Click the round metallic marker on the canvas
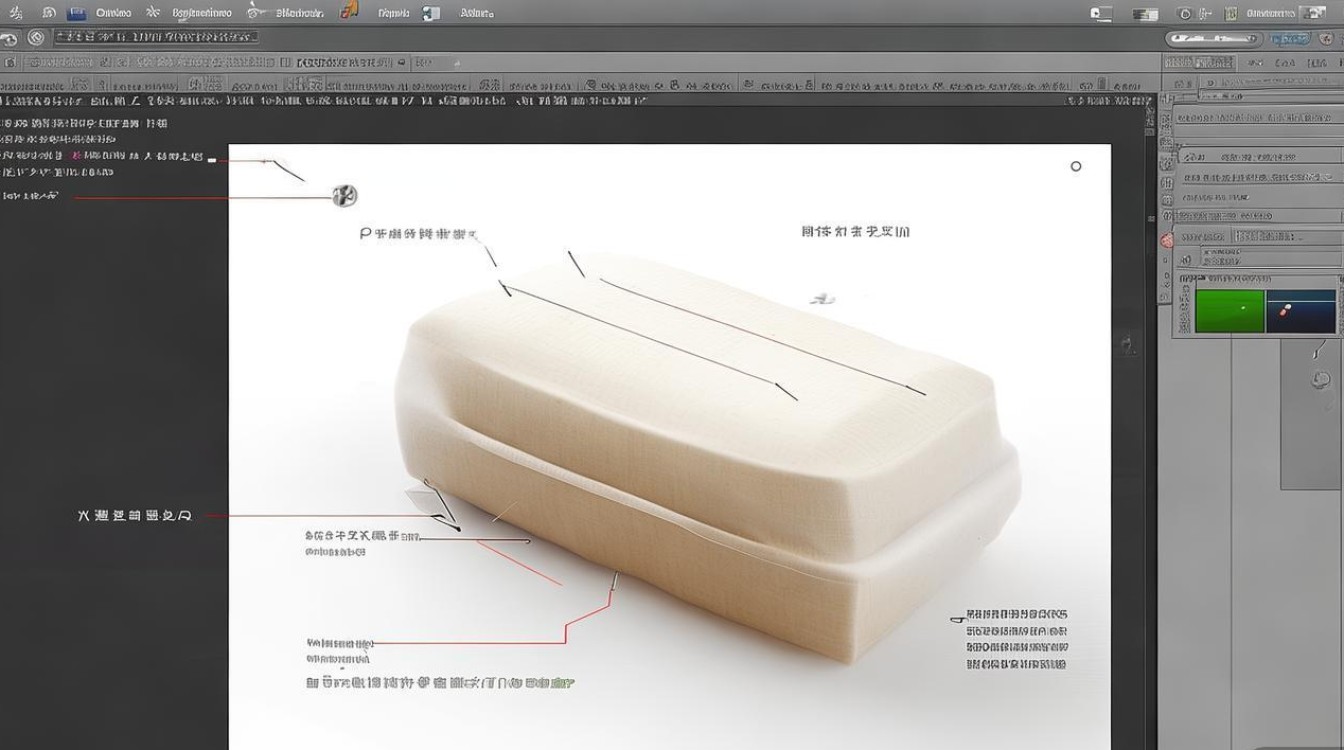The width and height of the screenshot is (1344, 750). coord(344,195)
